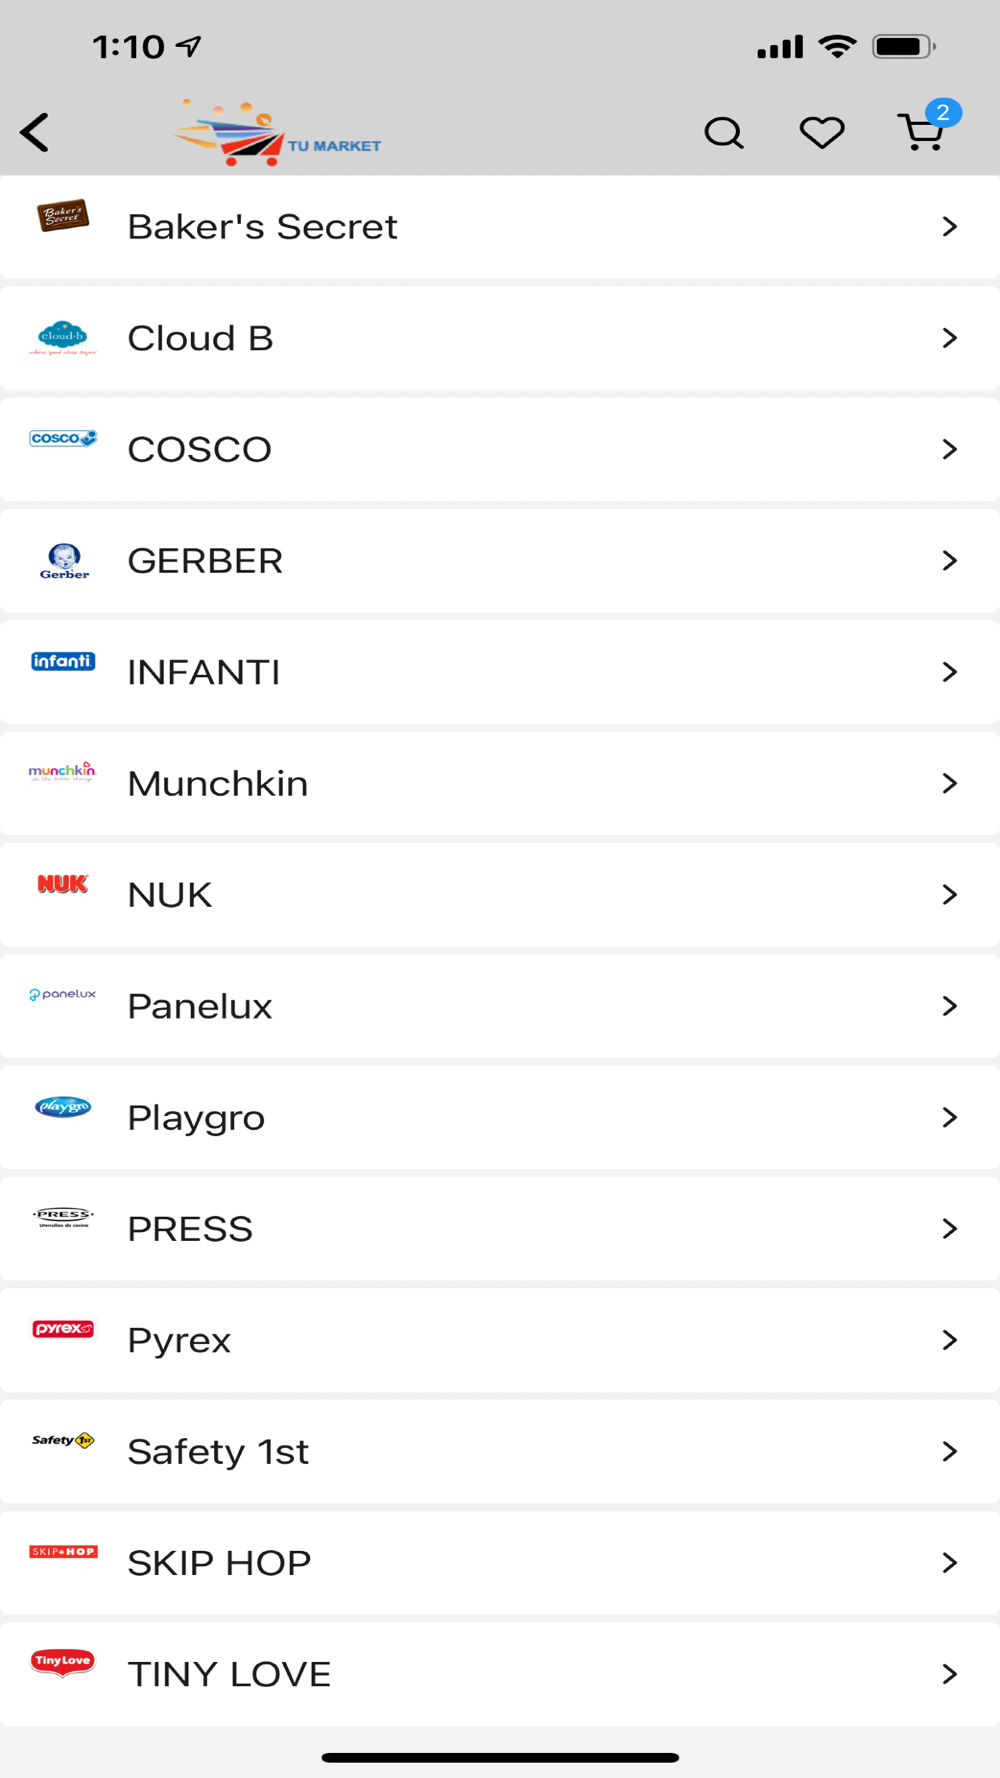Open the wishlist heart icon
The width and height of the screenshot is (1000, 1778).
pos(822,132)
